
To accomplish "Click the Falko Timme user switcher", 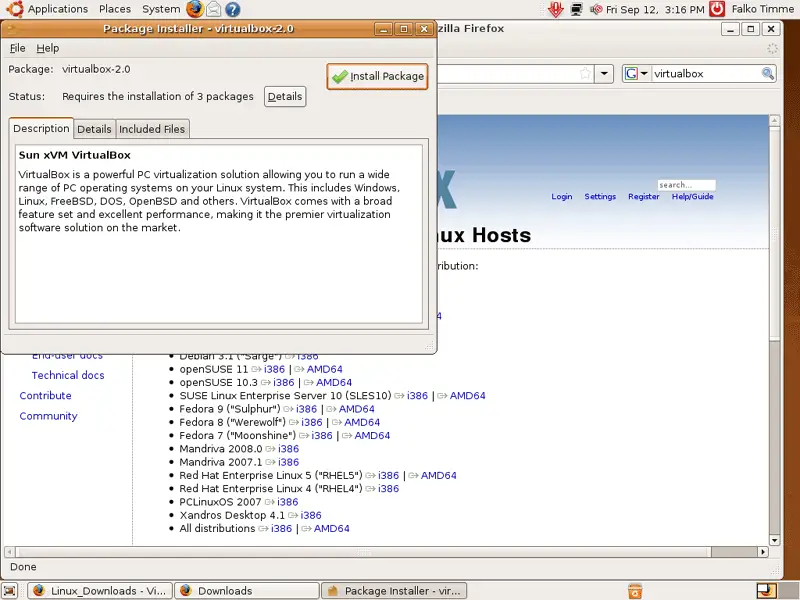I will point(763,9).
